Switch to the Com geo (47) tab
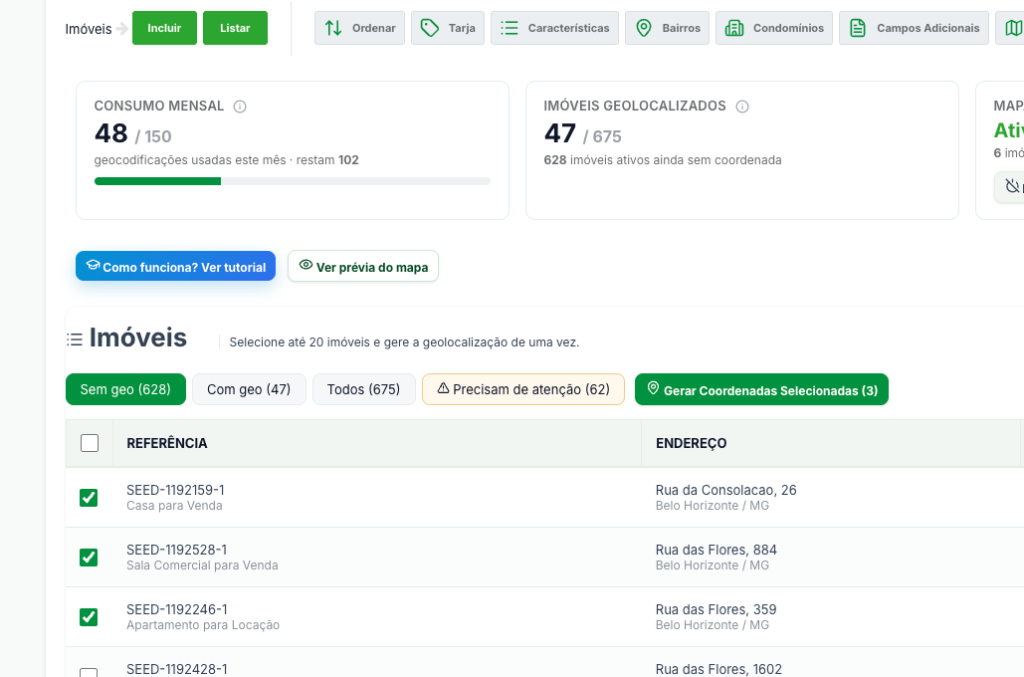 [249, 389]
